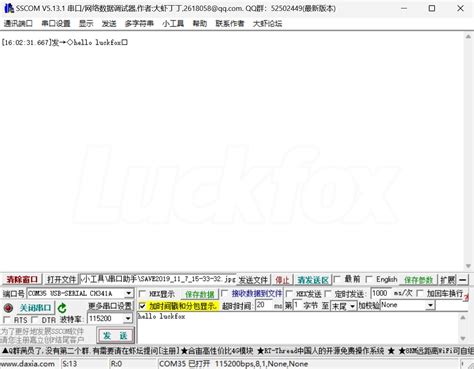
Task: Click the receive area scroll up arrow
Action: pos(468,37)
